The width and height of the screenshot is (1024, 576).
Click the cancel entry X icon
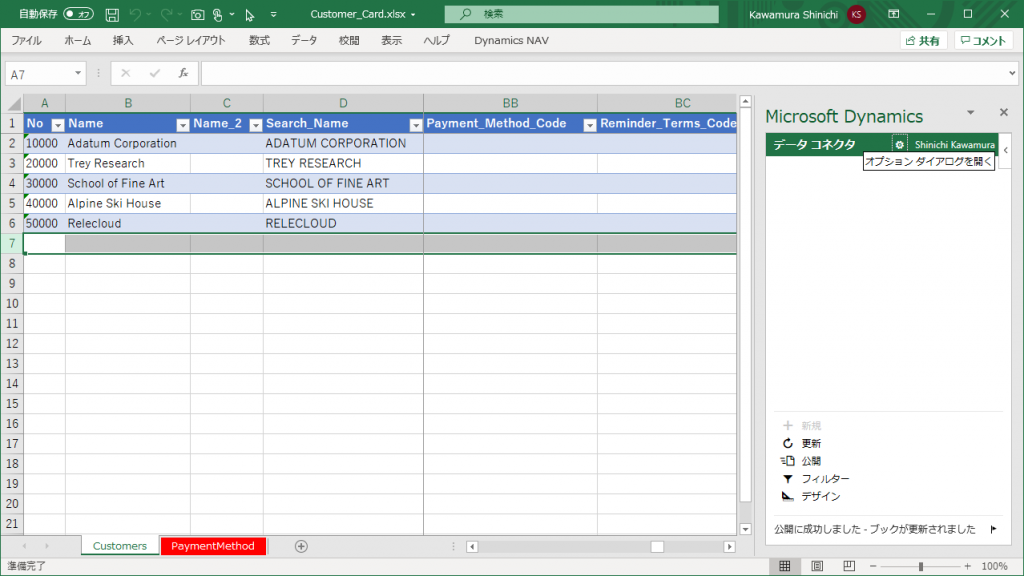[125, 74]
